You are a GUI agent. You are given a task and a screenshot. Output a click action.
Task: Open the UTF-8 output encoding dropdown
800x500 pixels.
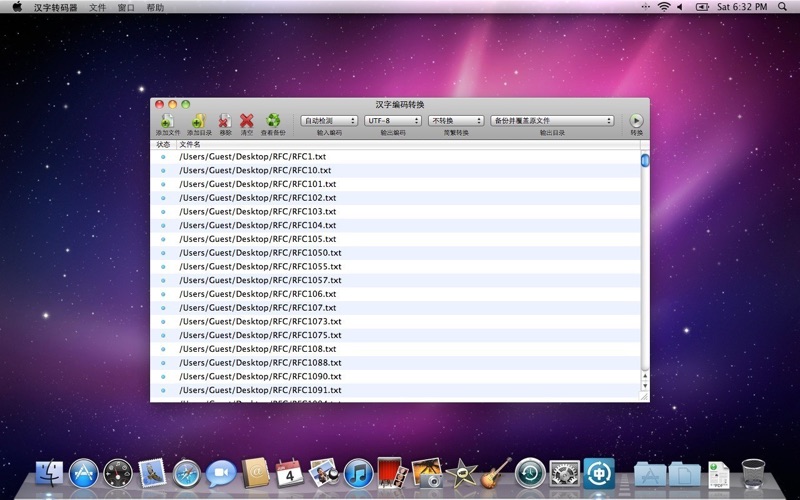click(392, 121)
